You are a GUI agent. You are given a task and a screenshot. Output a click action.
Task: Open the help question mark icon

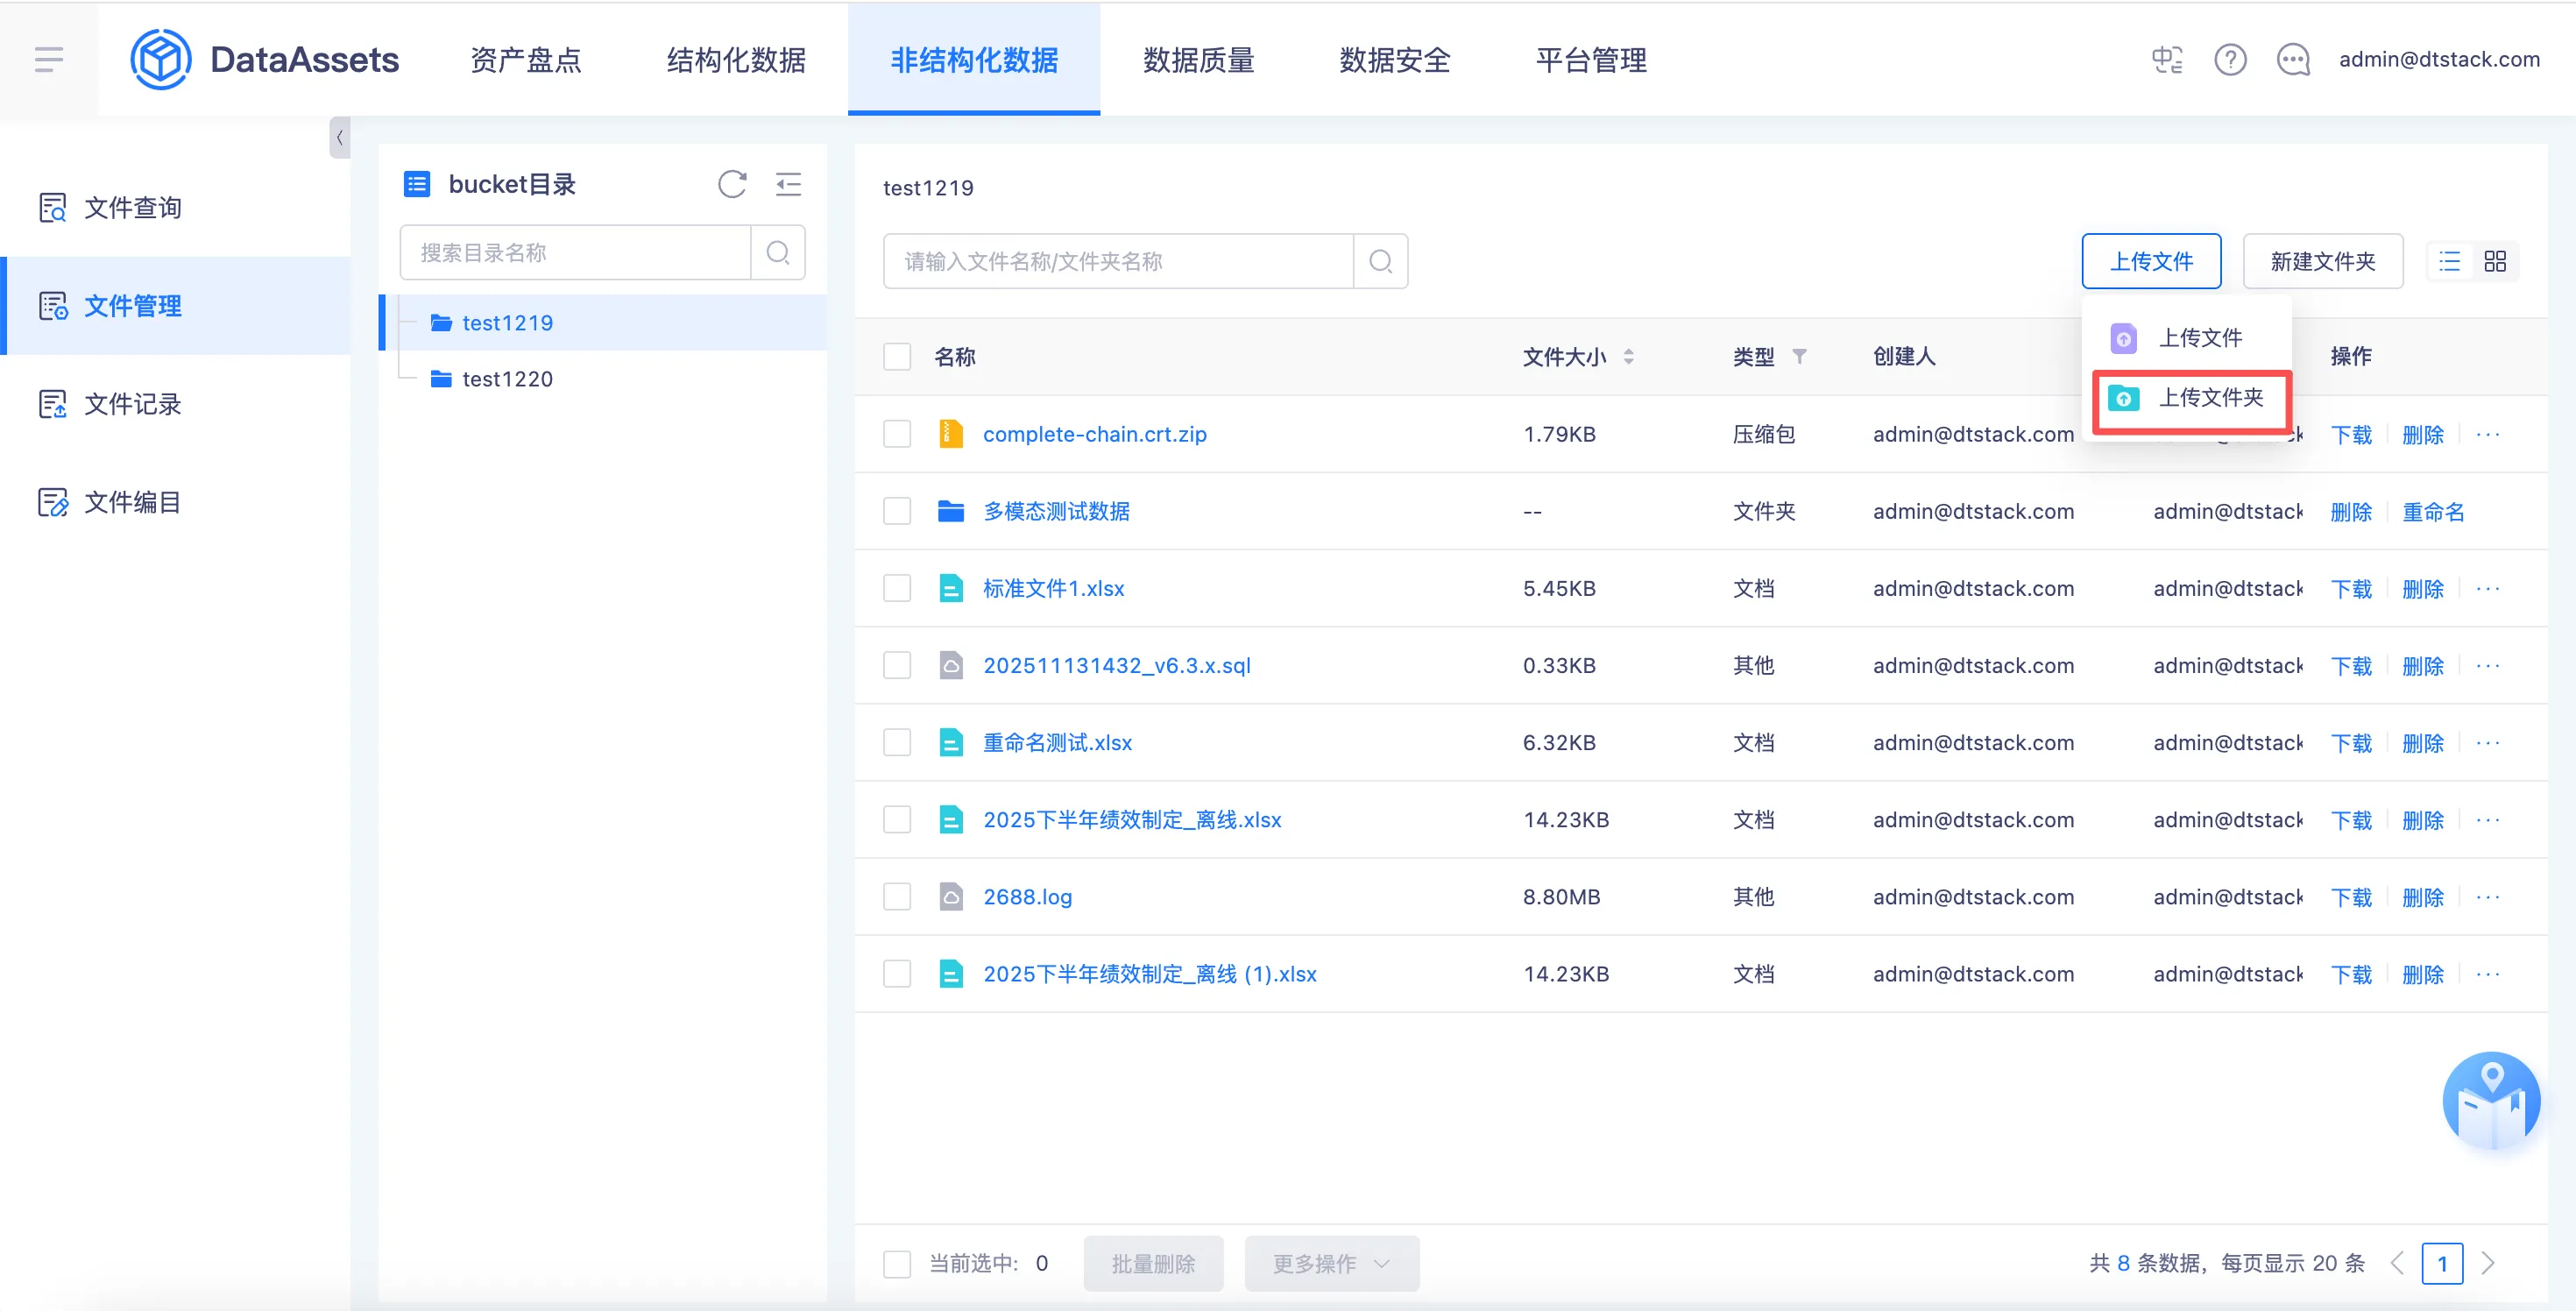click(2229, 60)
